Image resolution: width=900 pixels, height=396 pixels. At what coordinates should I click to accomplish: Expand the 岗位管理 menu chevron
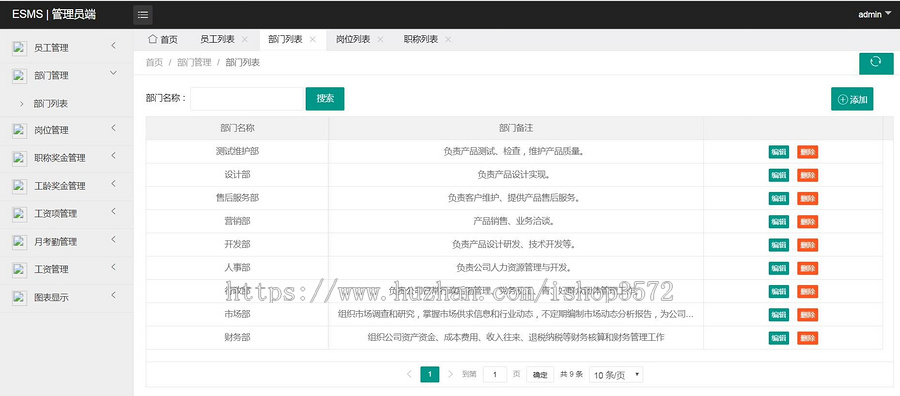pos(114,128)
